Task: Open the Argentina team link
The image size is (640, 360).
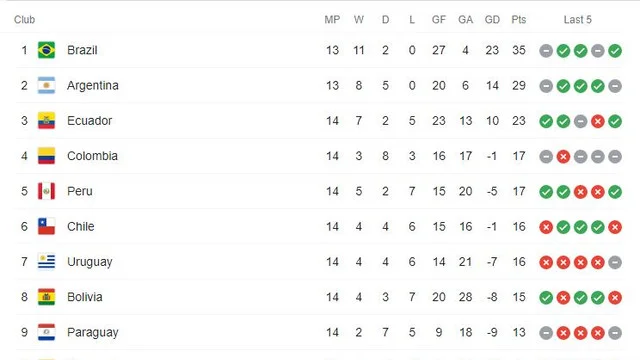Action: (93, 85)
